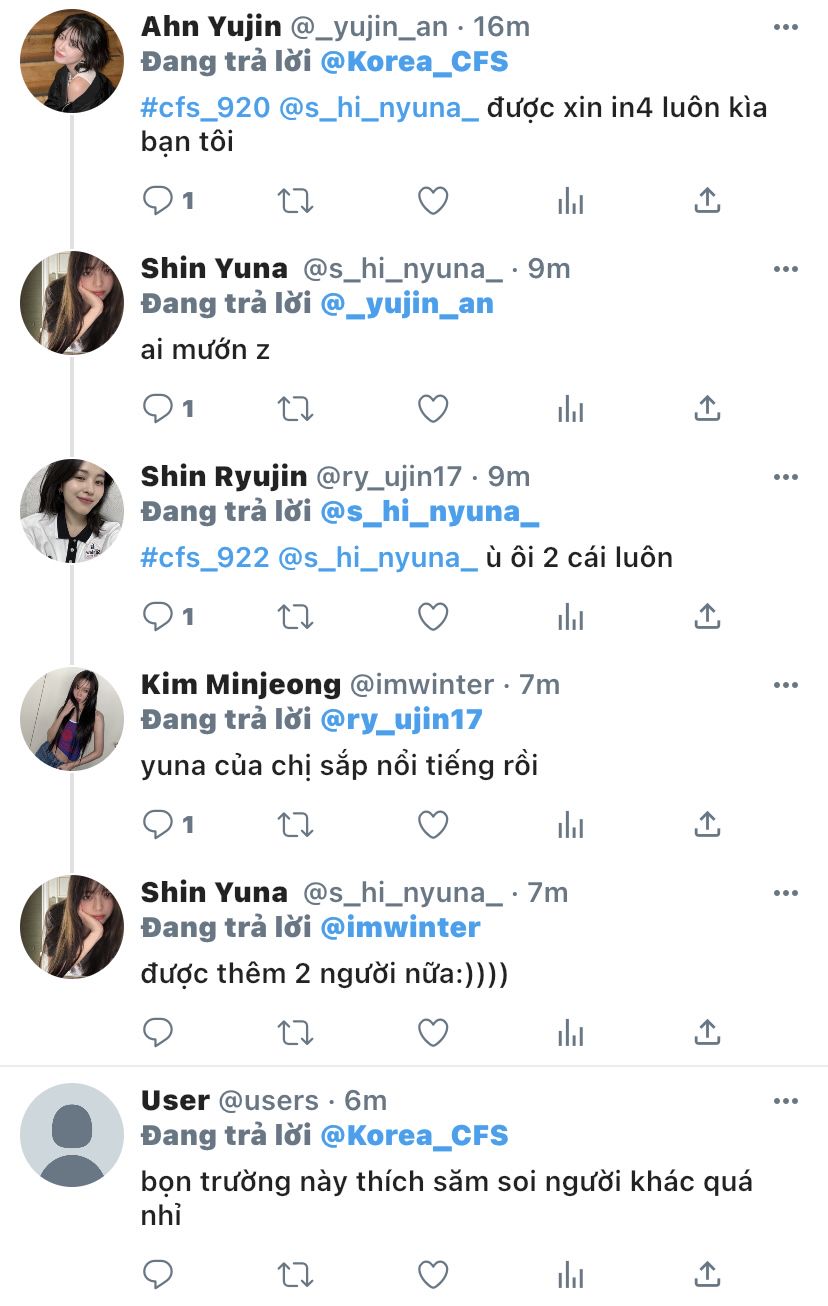Share Shin Ryujin's #cfs_922 tweet

[707, 617]
